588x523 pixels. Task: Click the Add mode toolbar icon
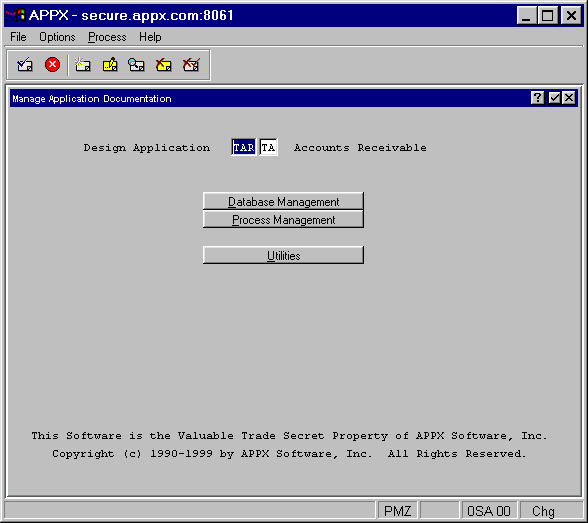(x=82, y=65)
